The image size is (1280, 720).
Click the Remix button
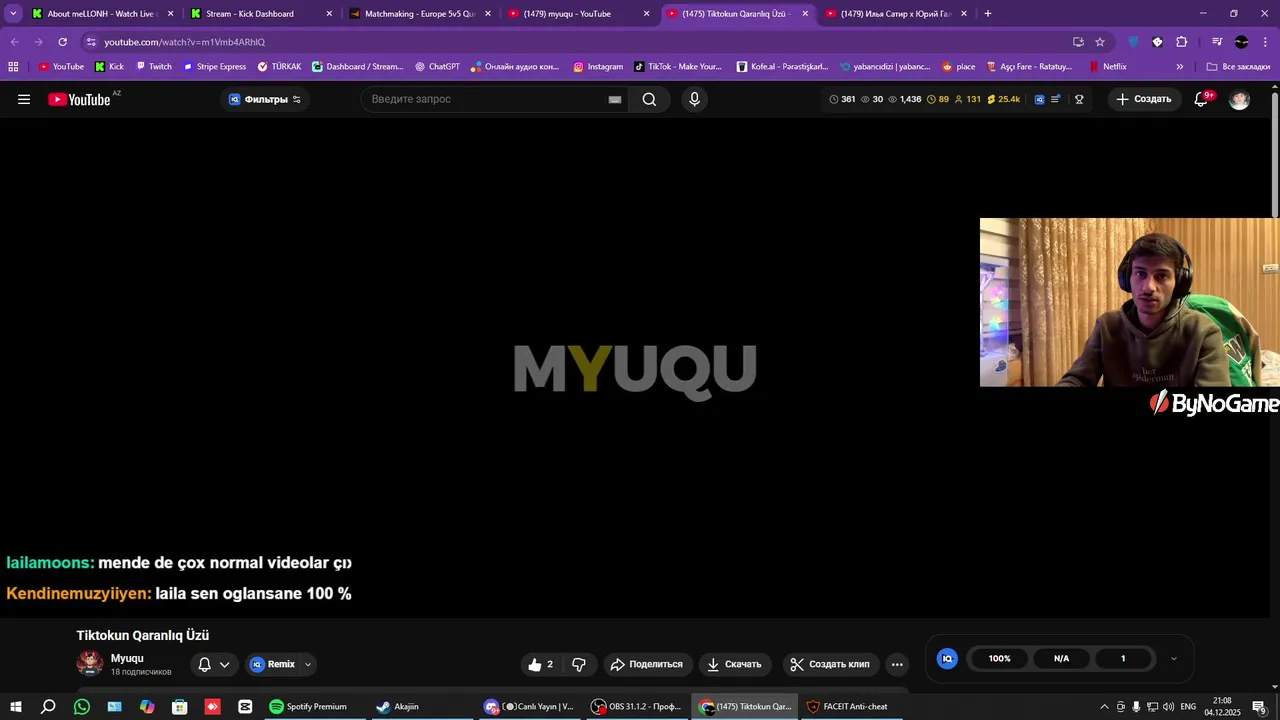273,664
